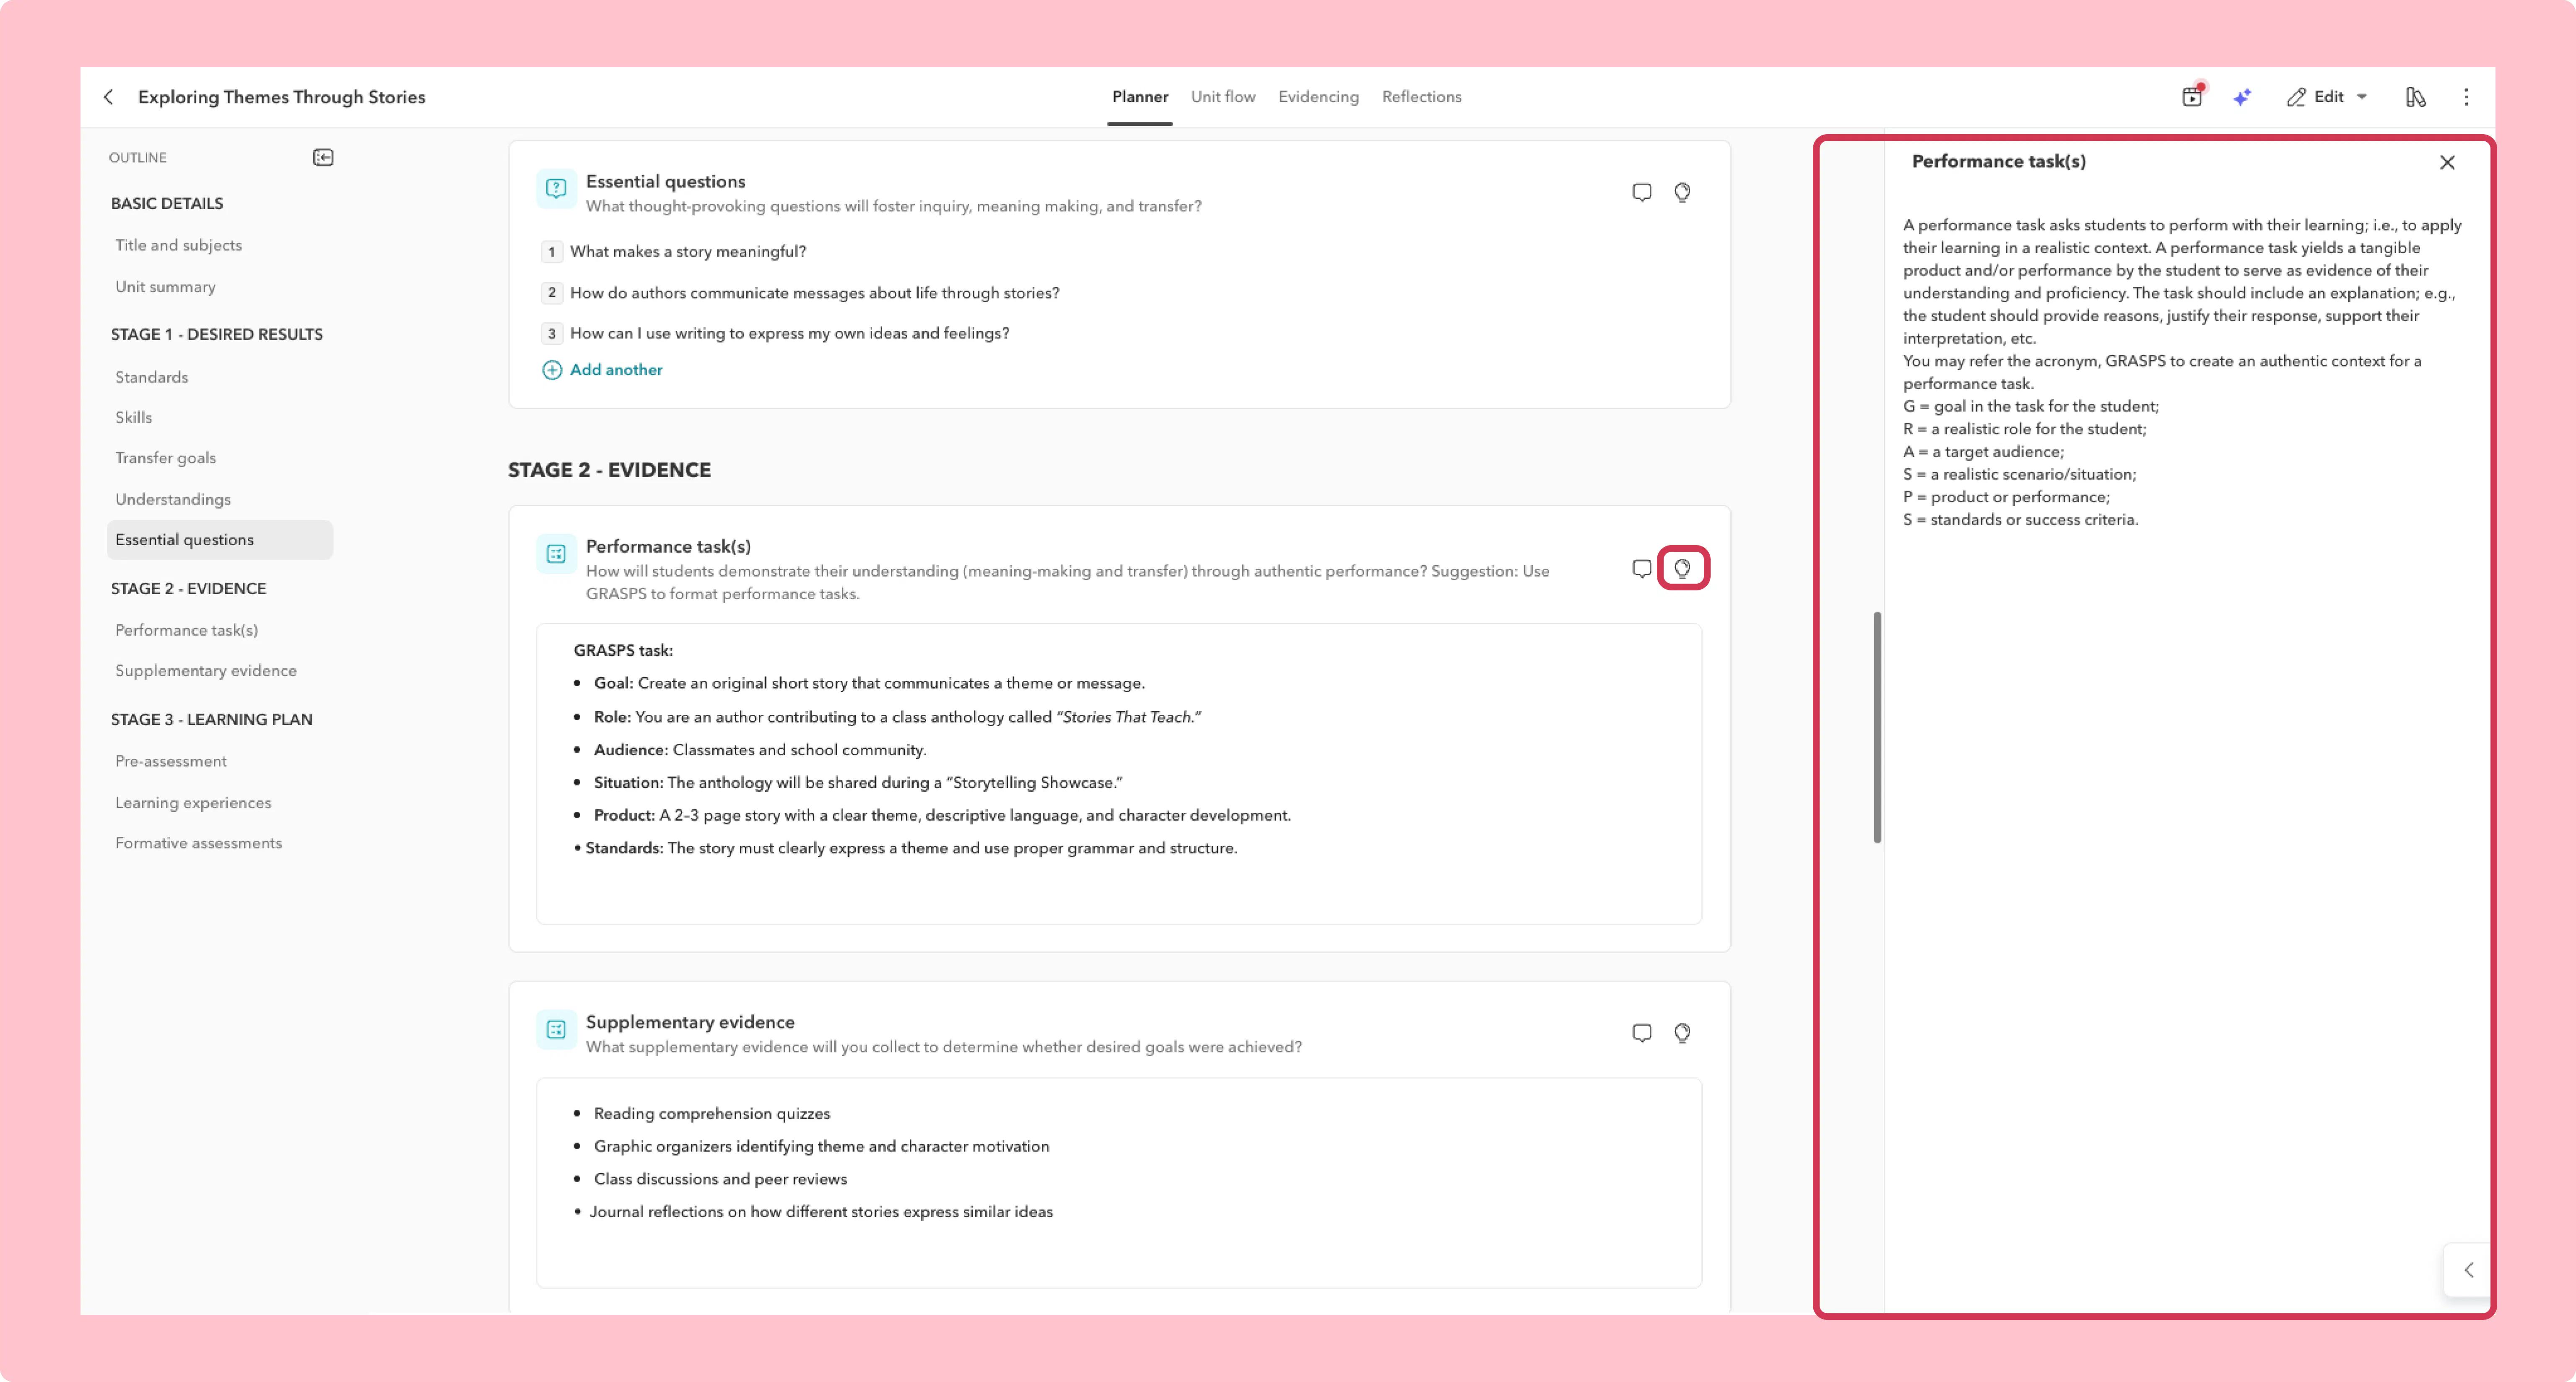Click into the GRASPS task text box
Viewport: 2576px width, 1382px height.
(x=1118, y=774)
